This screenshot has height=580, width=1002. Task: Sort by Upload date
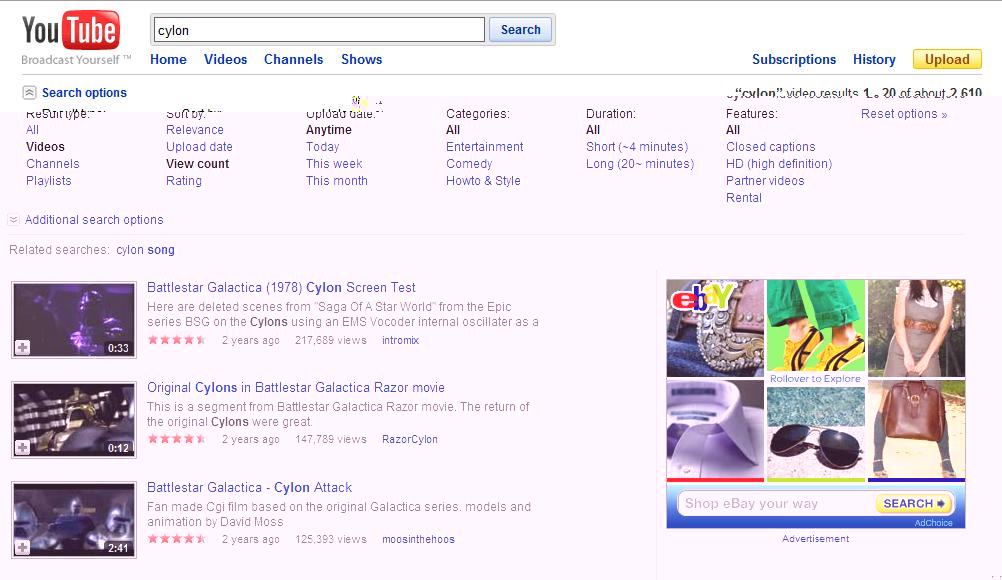point(199,147)
